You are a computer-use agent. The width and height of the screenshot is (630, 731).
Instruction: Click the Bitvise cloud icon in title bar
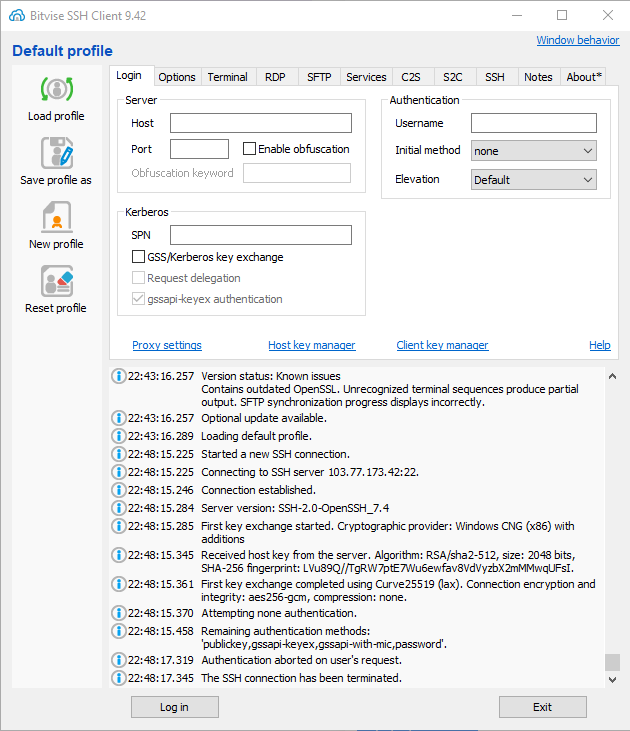click(x=17, y=15)
